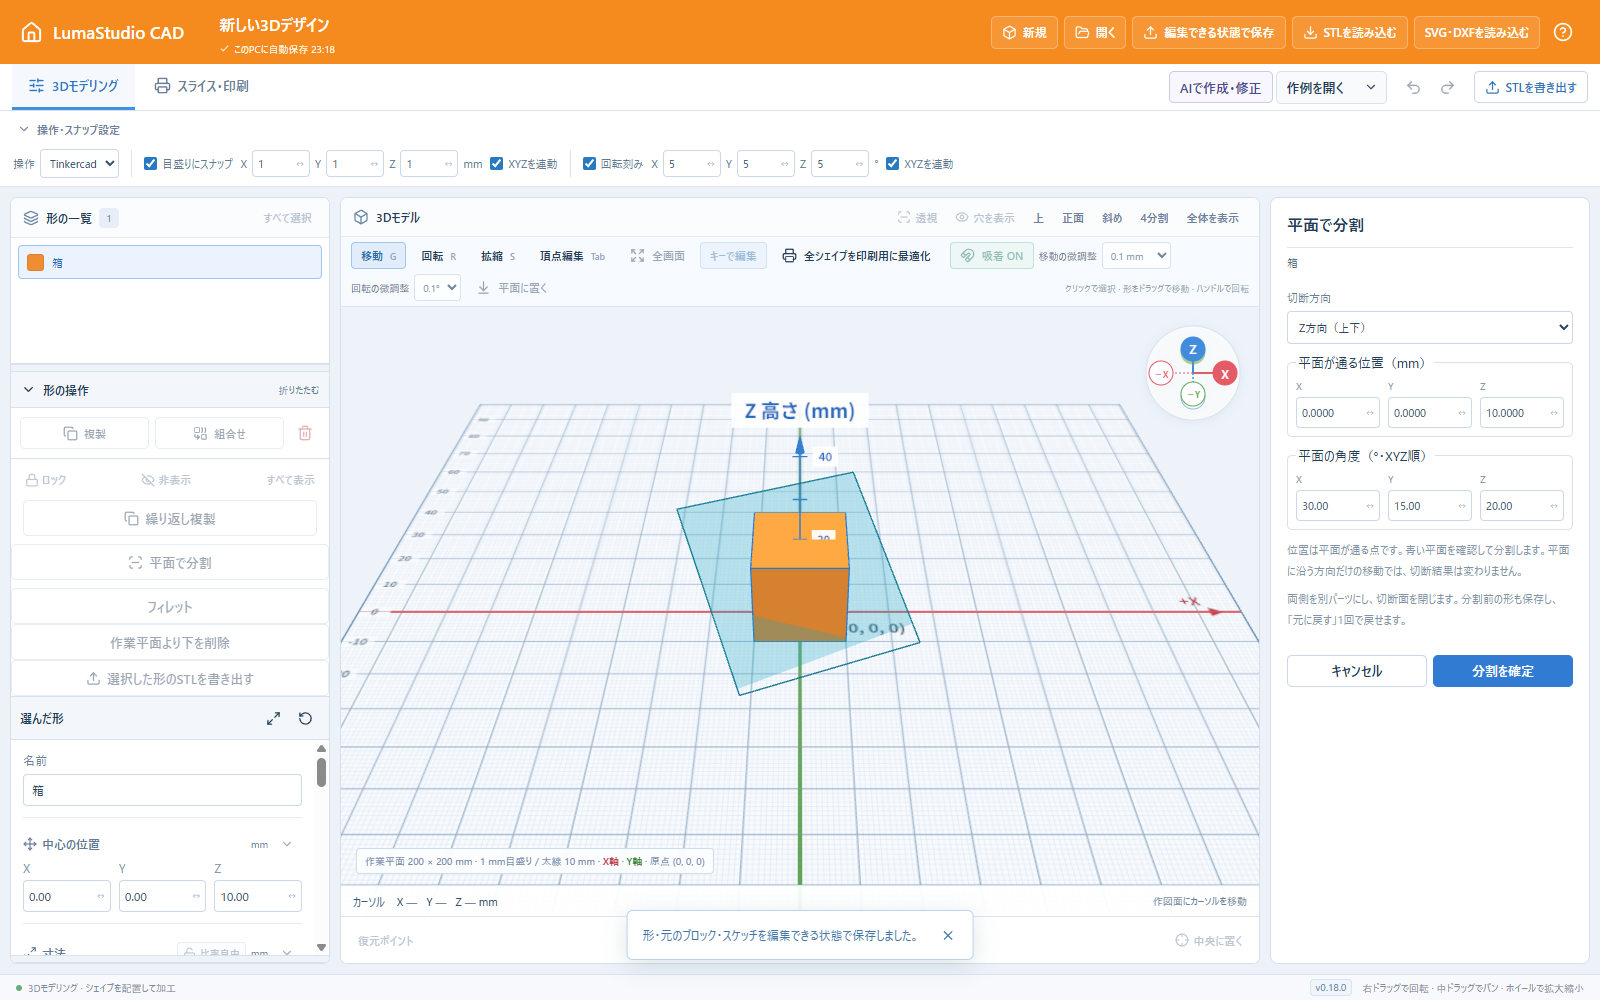Screen dimensions: 1600x1000
Task: Open the 操作 Tinkercad dropdown
Action: pyautogui.click(x=79, y=163)
